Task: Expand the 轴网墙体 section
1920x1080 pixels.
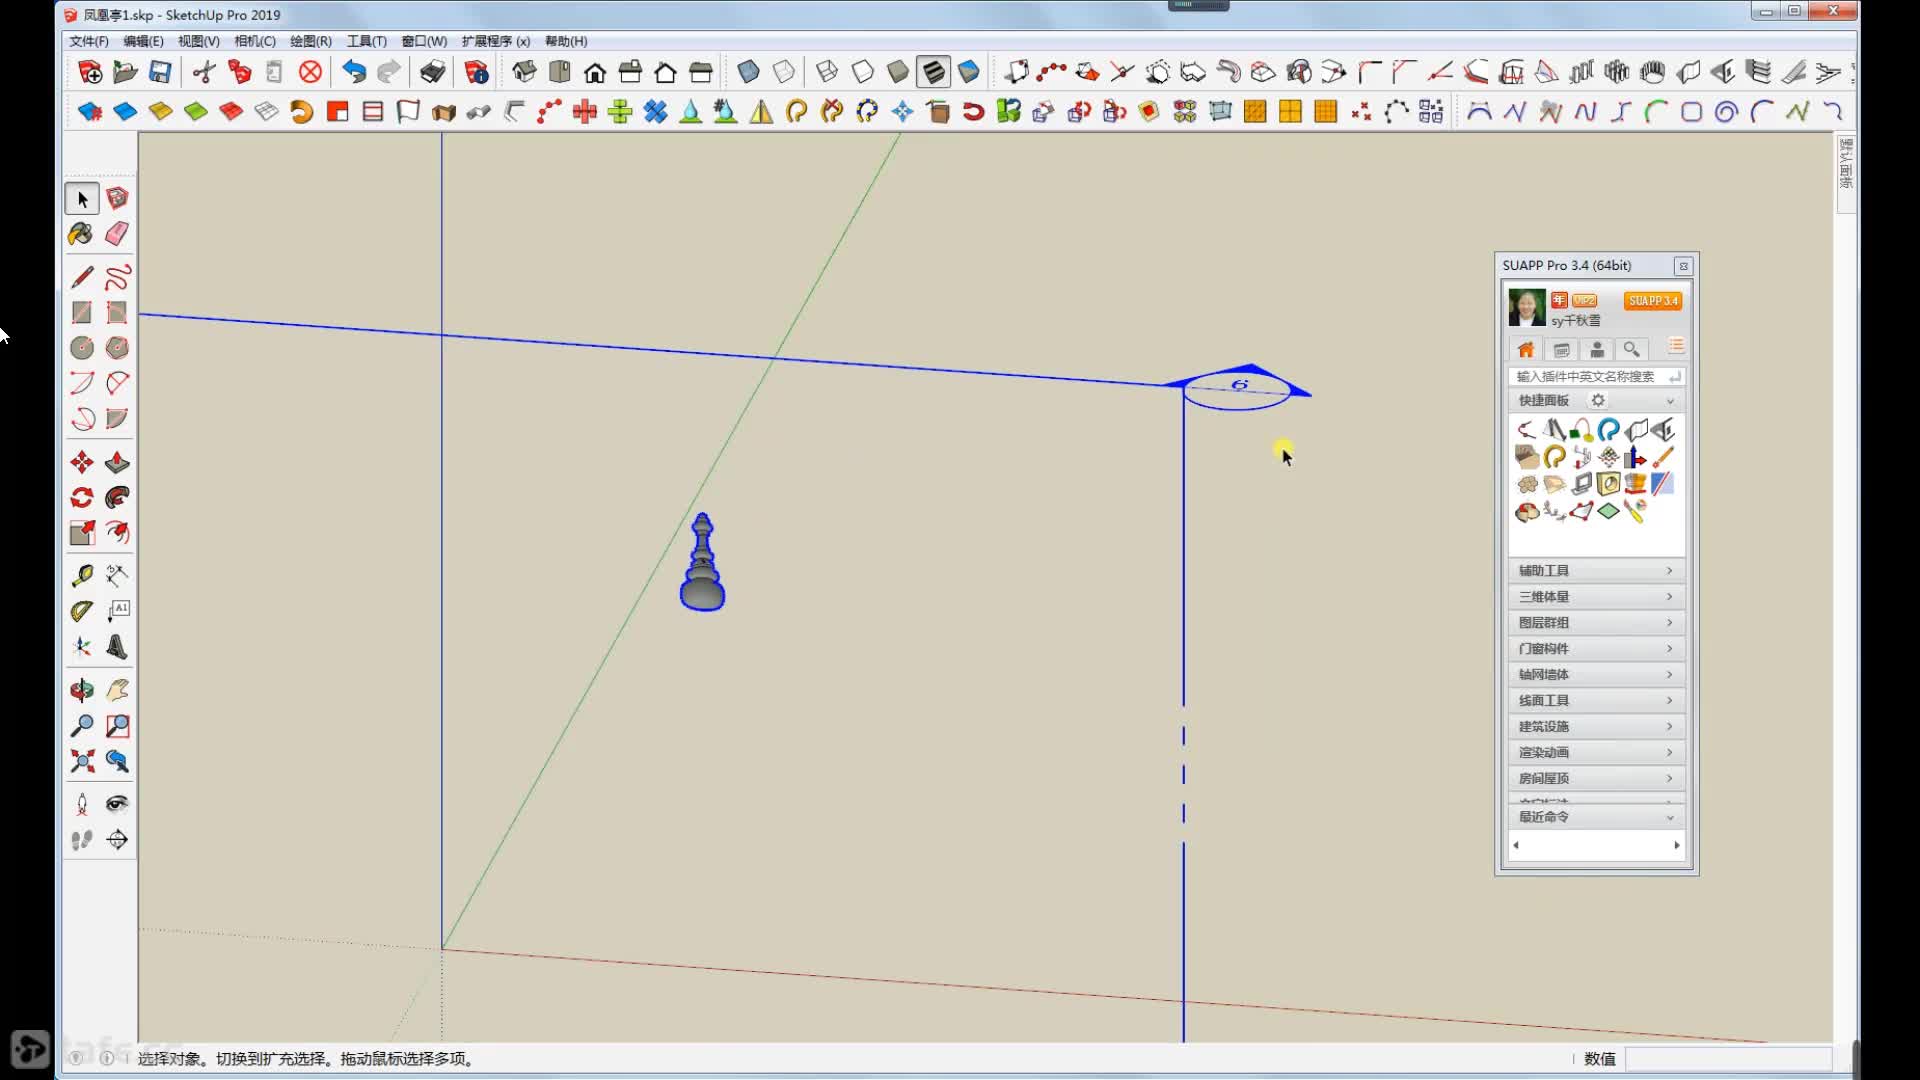Action: click(x=1596, y=674)
